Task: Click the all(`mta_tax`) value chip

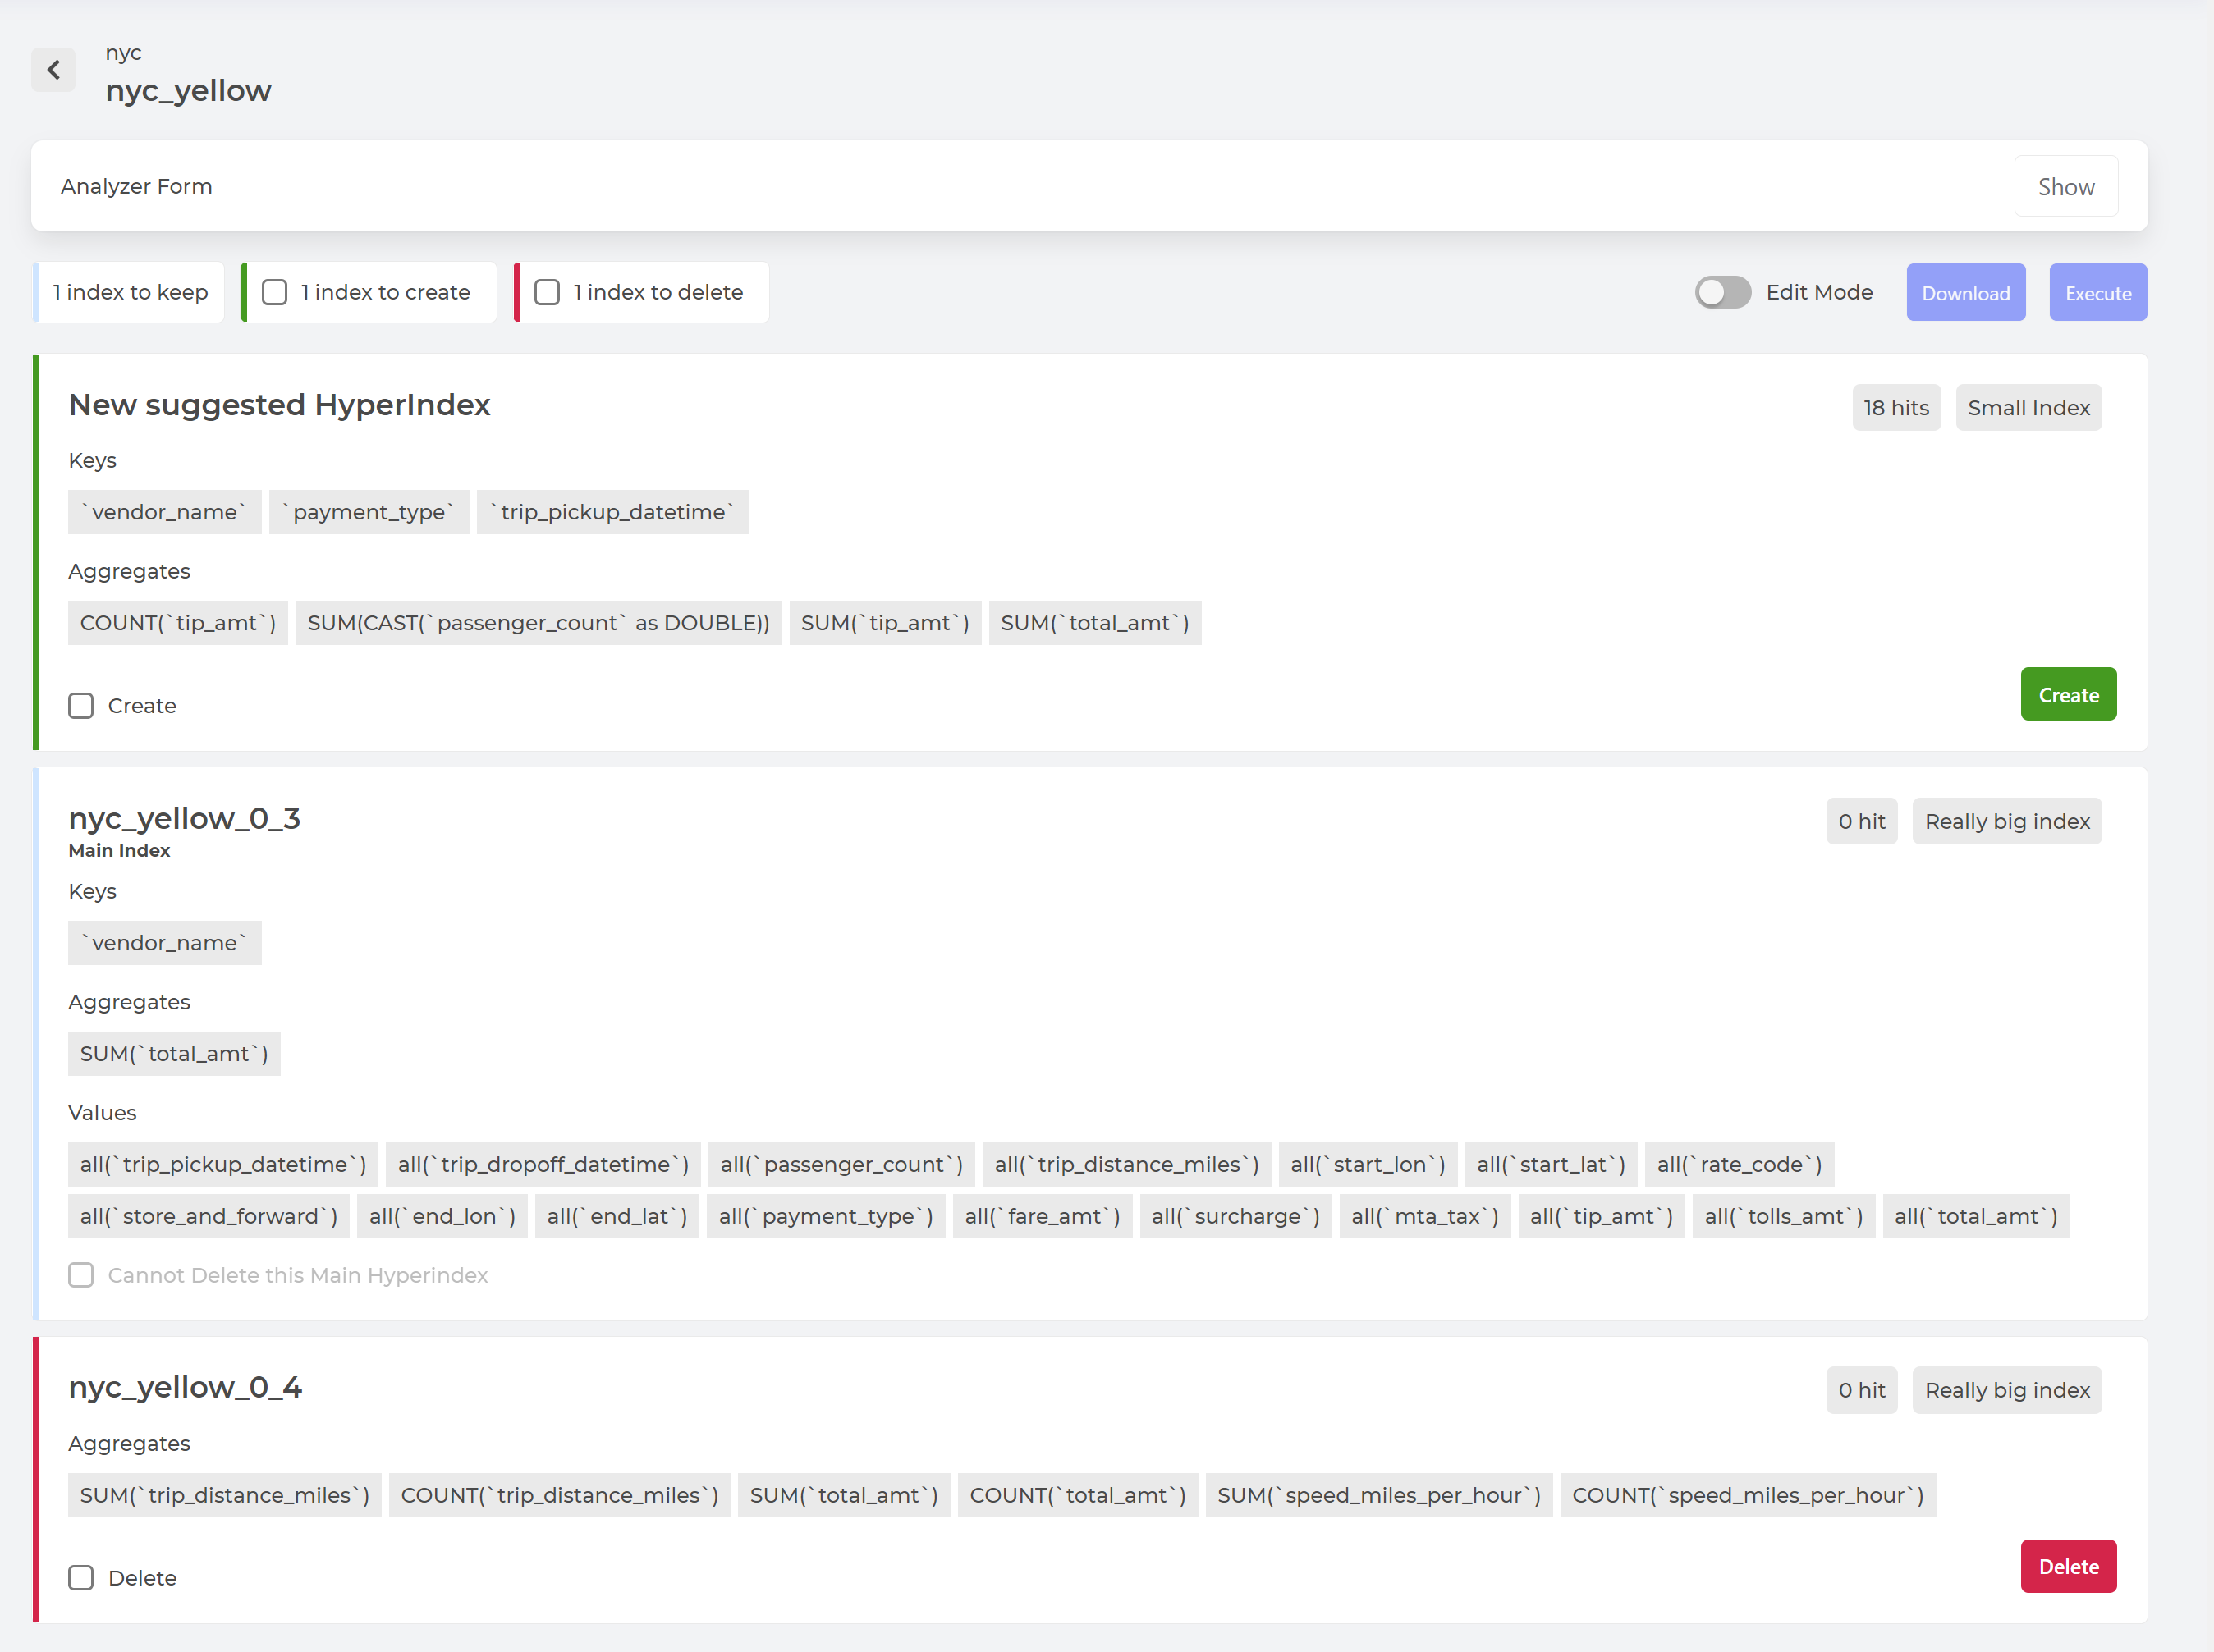Action: pyautogui.click(x=1425, y=1217)
